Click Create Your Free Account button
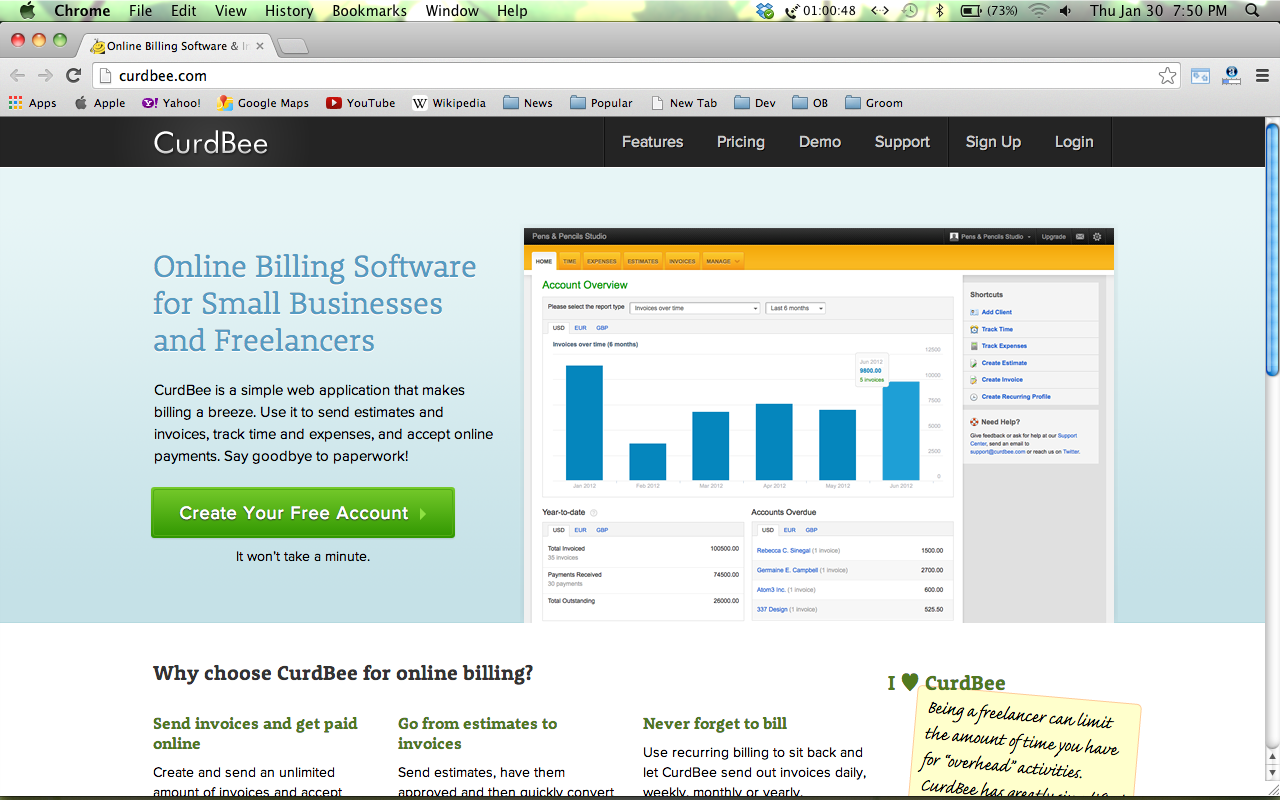Screen dimensions: 1280x800 303,513
